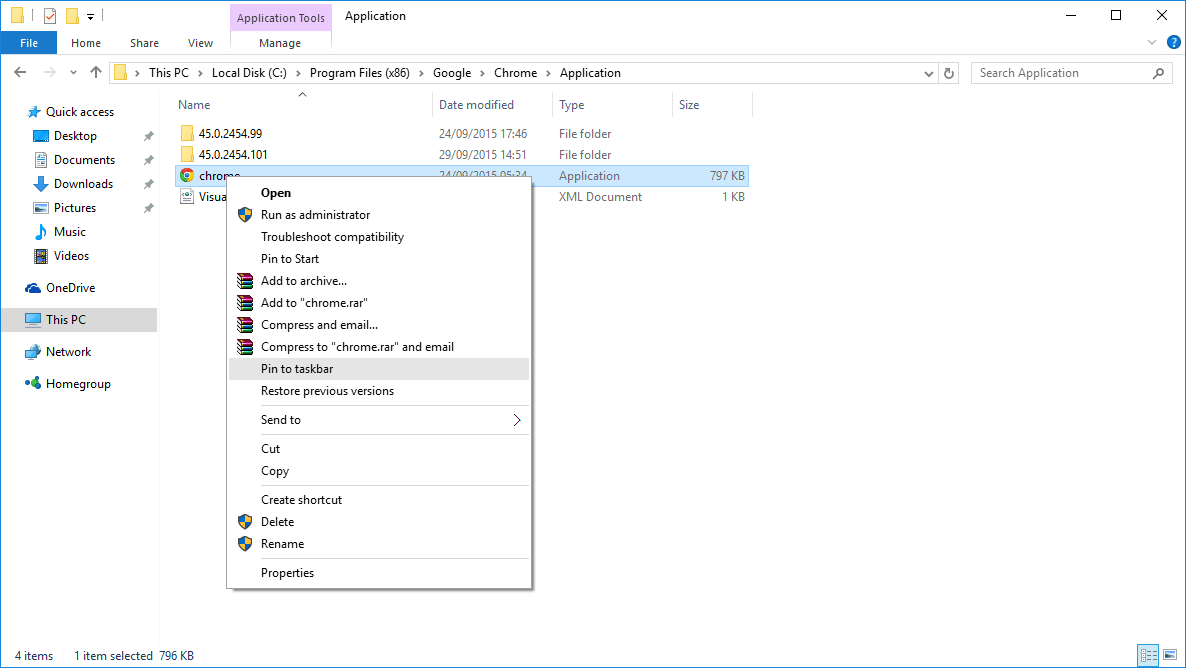Expand the Send to submenu arrow
Screen dimensions: 1186x668
tap(517, 420)
